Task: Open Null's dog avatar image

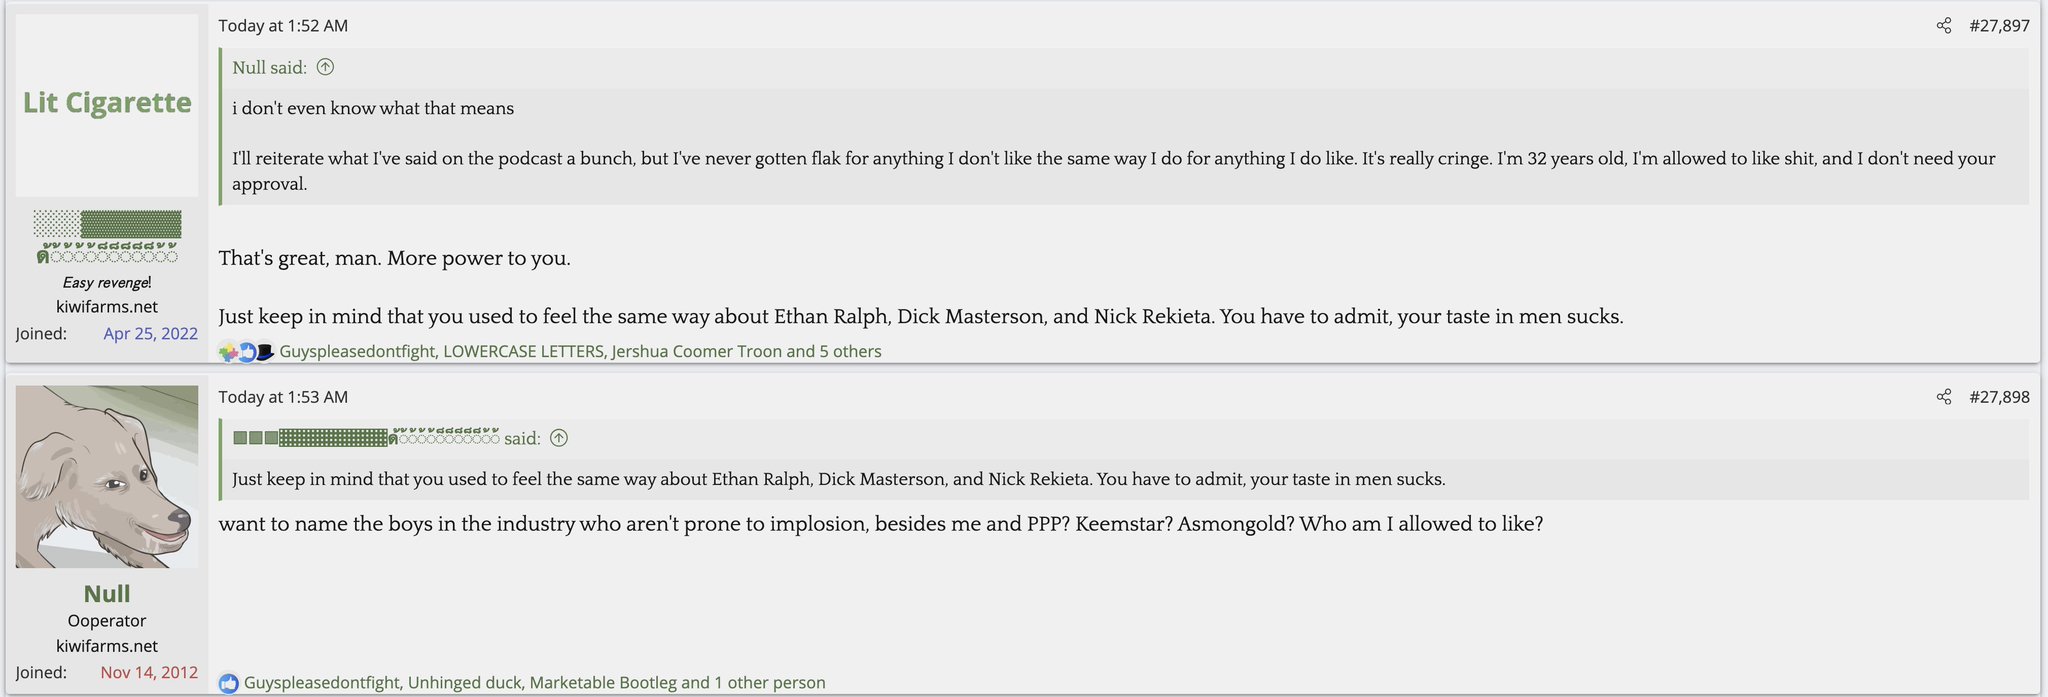Action: click(x=107, y=476)
